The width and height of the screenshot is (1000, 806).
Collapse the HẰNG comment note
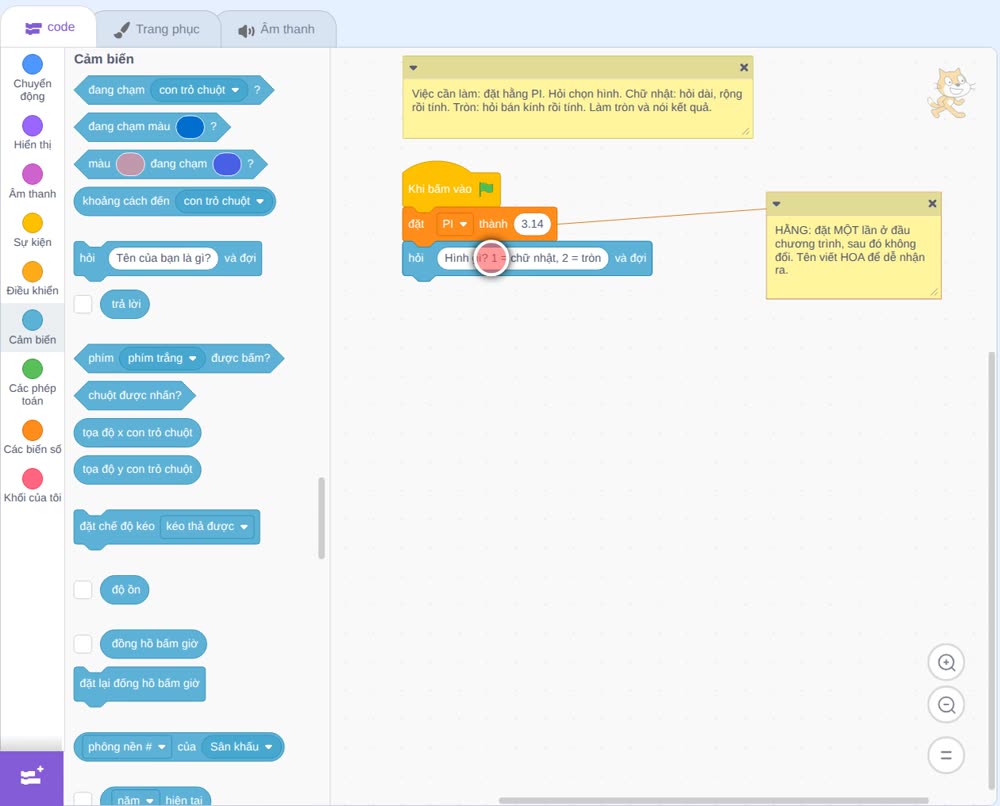coord(776,203)
